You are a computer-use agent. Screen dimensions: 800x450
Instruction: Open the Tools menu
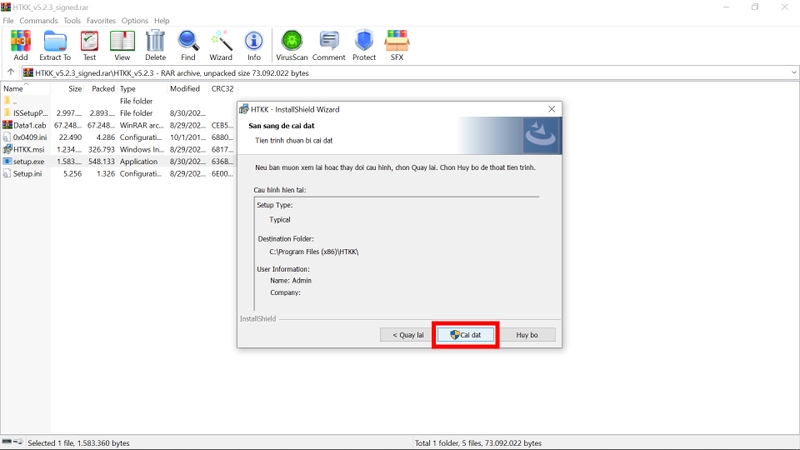[72, 20]
